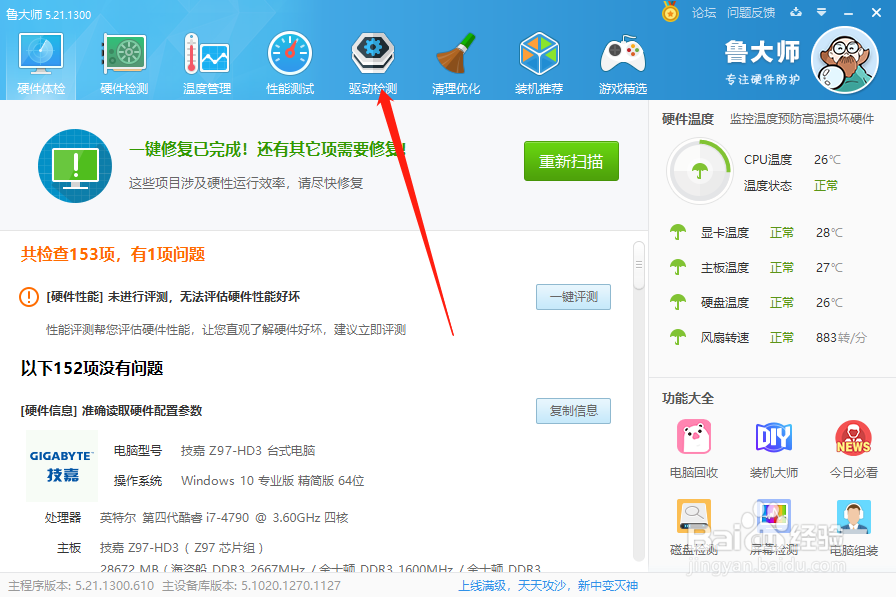This screenshot has width=896, height=597.
Task: Click the orange warning icon for 硬件性能
Action: pos(29,297)
